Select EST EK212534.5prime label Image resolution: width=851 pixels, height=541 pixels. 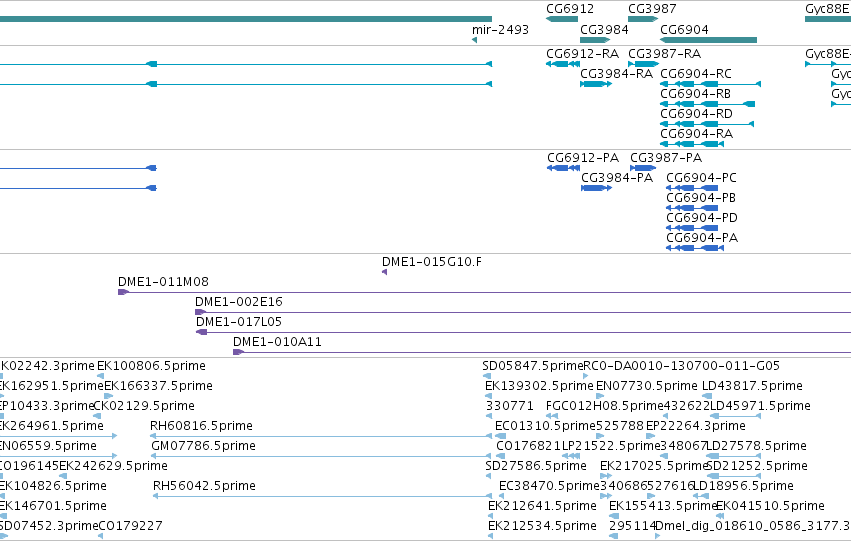(542, 526)
